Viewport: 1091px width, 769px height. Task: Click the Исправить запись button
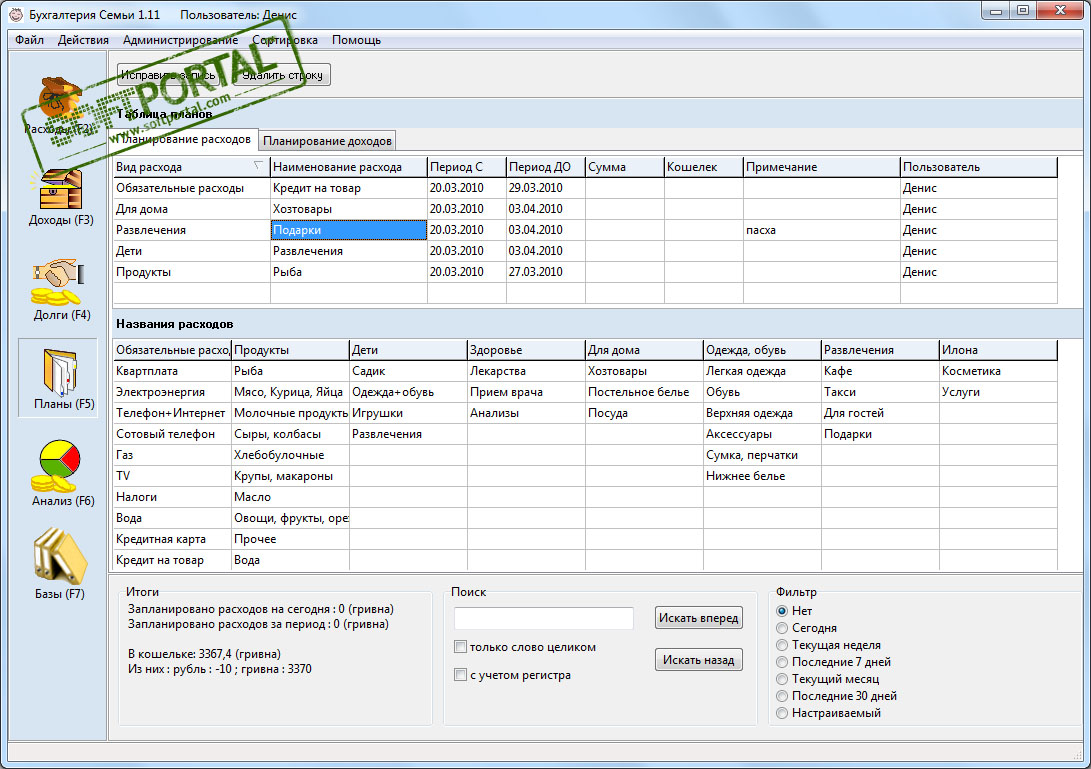click(168, 75)
